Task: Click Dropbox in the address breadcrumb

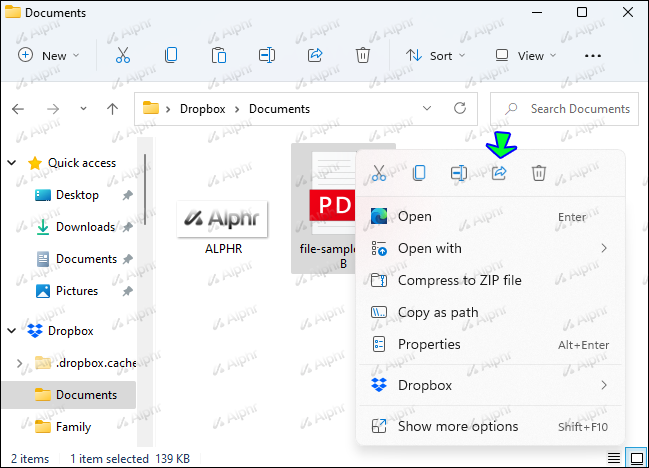Action: (202, 109)
